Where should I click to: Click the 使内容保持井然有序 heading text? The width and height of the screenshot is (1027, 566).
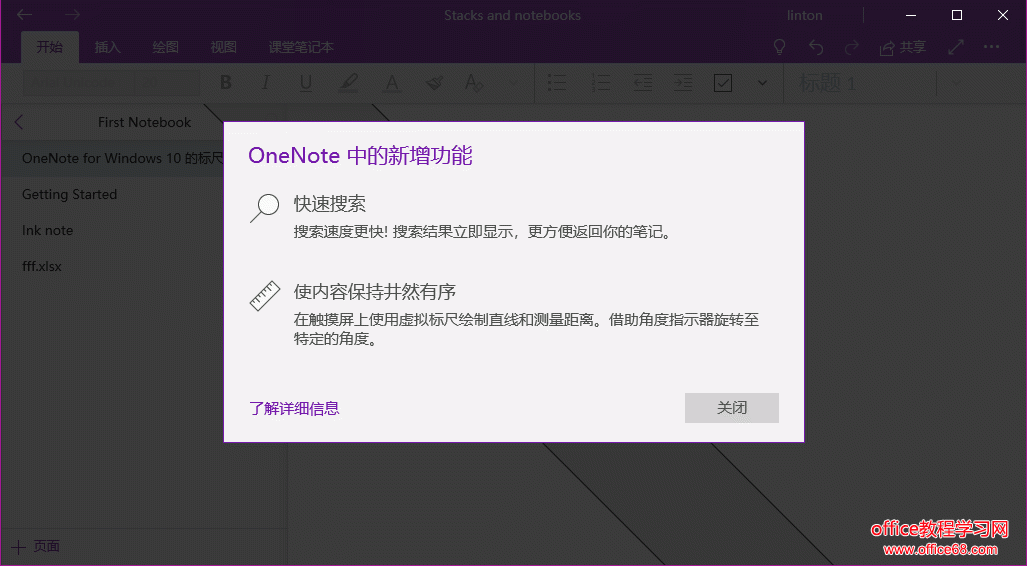(x=375, y=292)
